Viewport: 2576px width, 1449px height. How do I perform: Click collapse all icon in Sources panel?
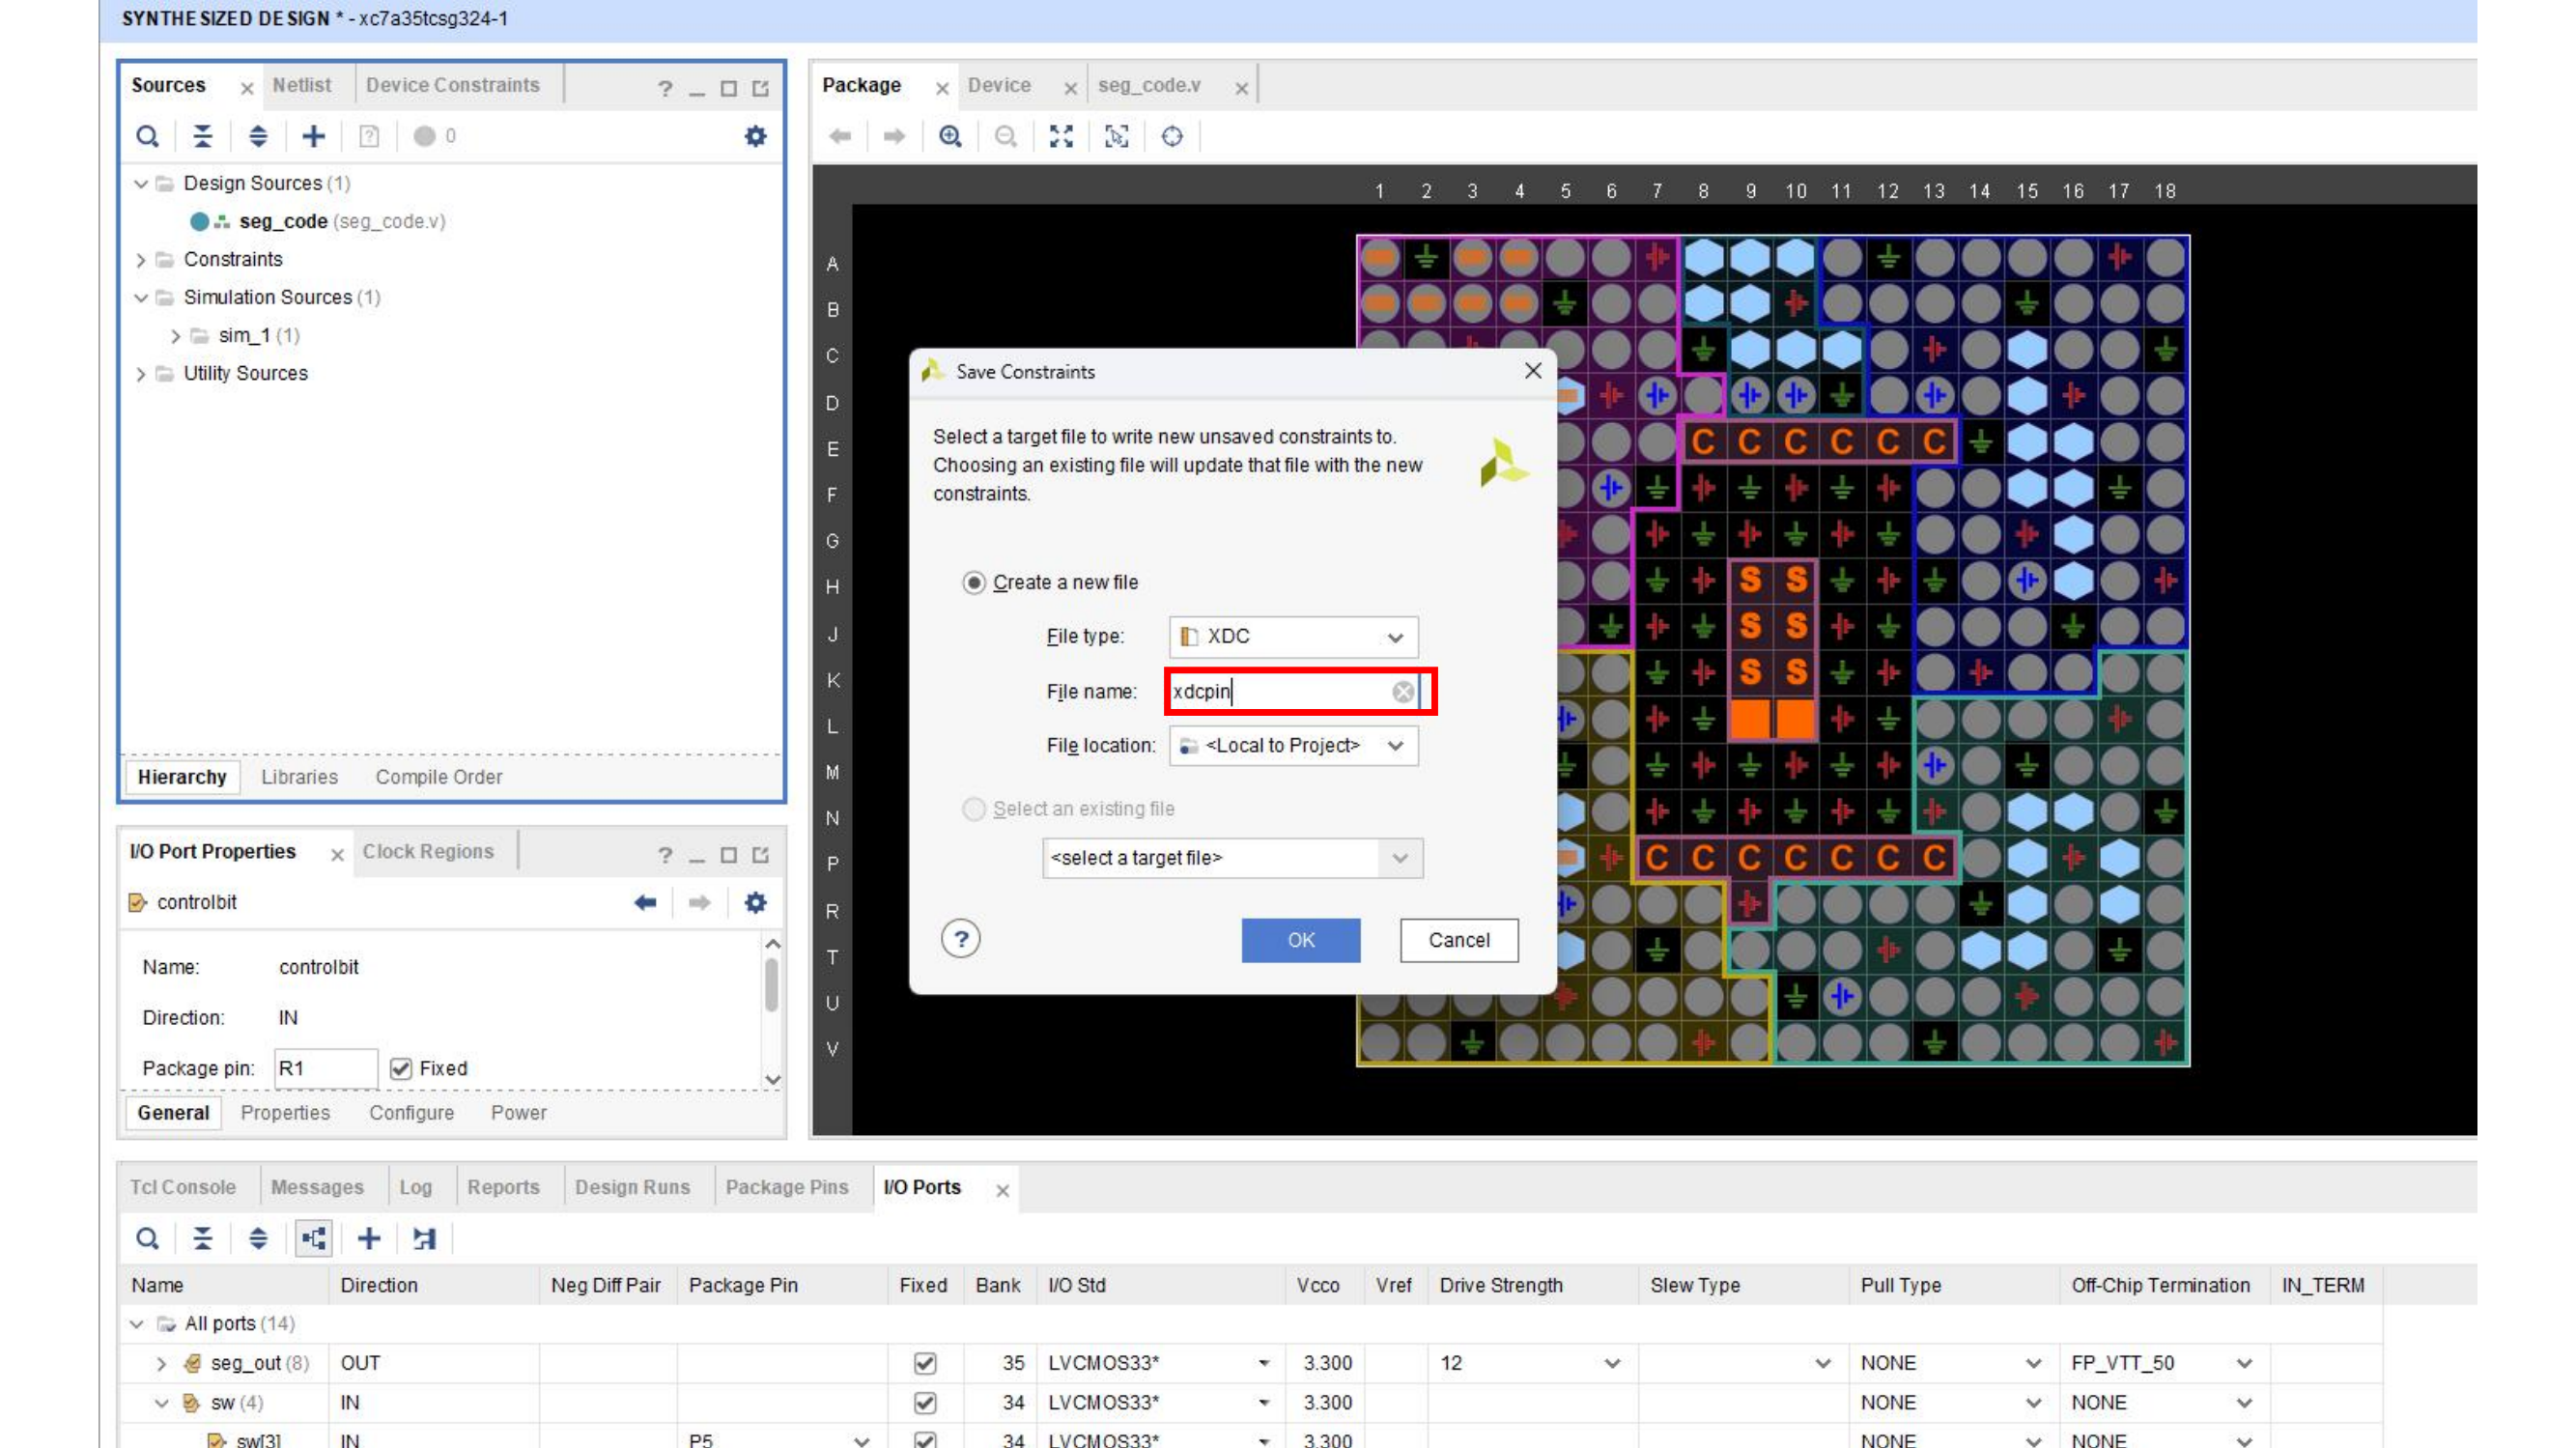point(202,136)
